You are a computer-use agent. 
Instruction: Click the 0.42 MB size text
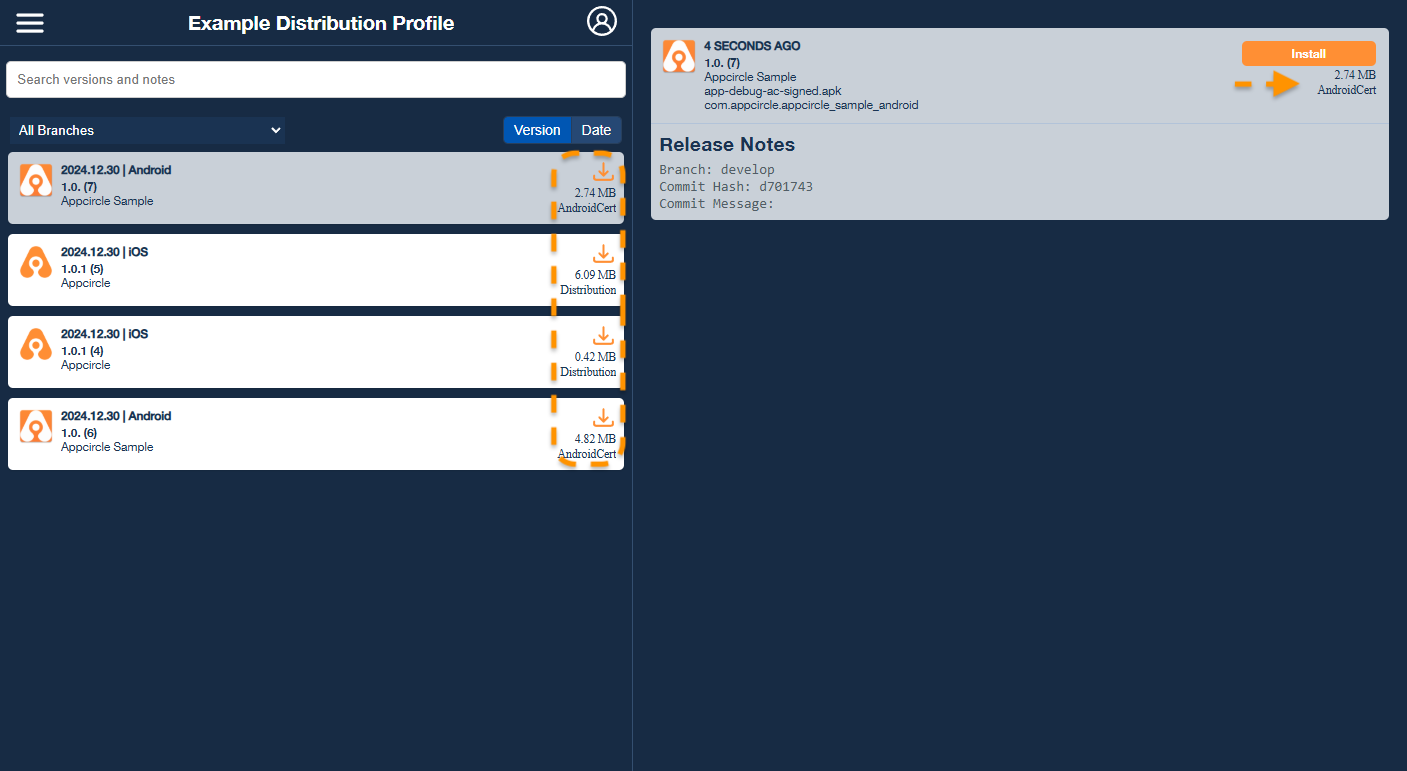(595, 356)
